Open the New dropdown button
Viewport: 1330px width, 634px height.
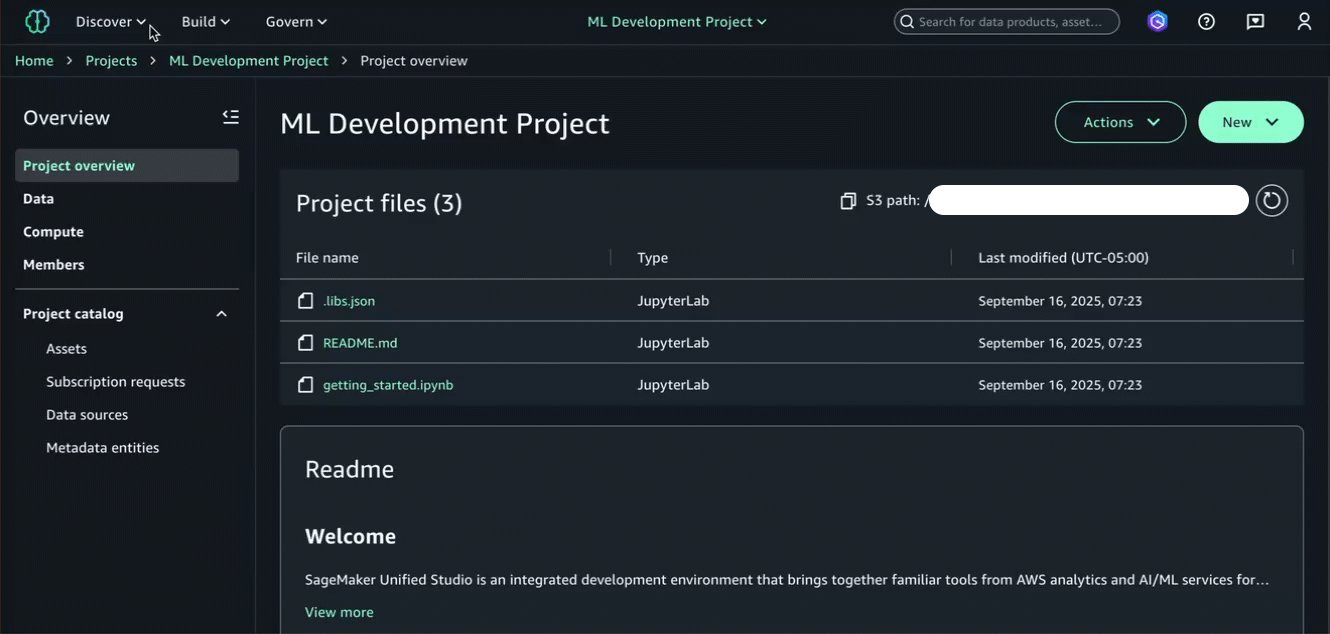pyautogui.click(x=1250, y=122)
